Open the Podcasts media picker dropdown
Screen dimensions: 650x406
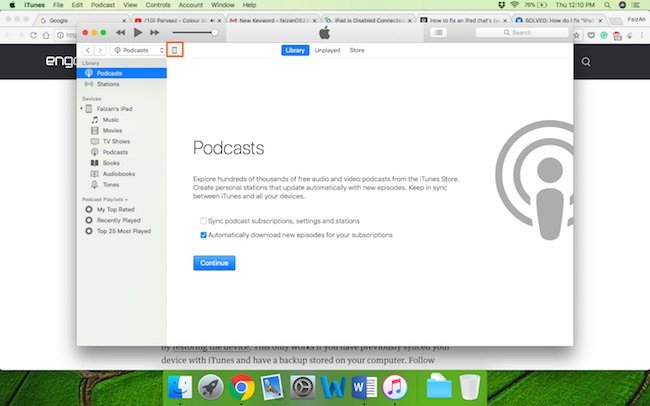point(137,50)
